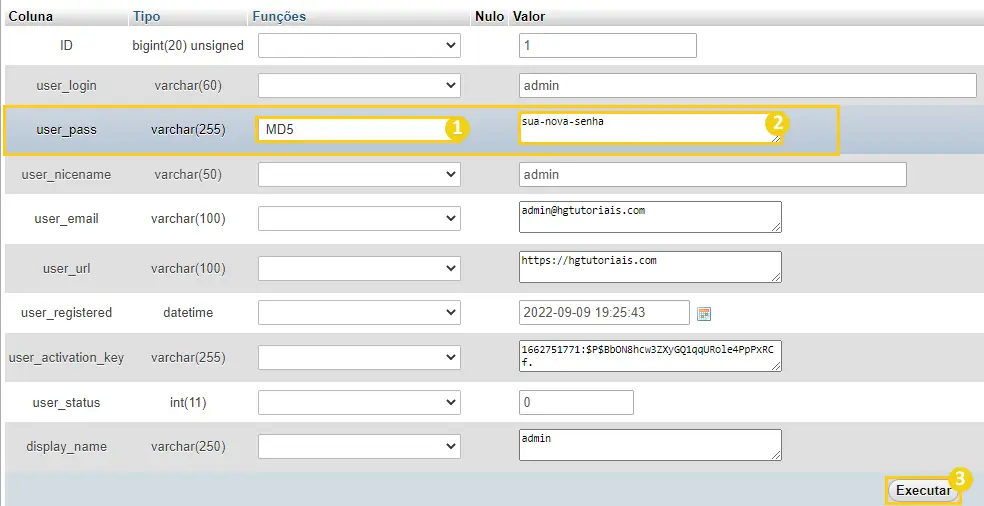
Task: Open the calendar icon beside user_registered value
Action: click(x=704, y=313)
